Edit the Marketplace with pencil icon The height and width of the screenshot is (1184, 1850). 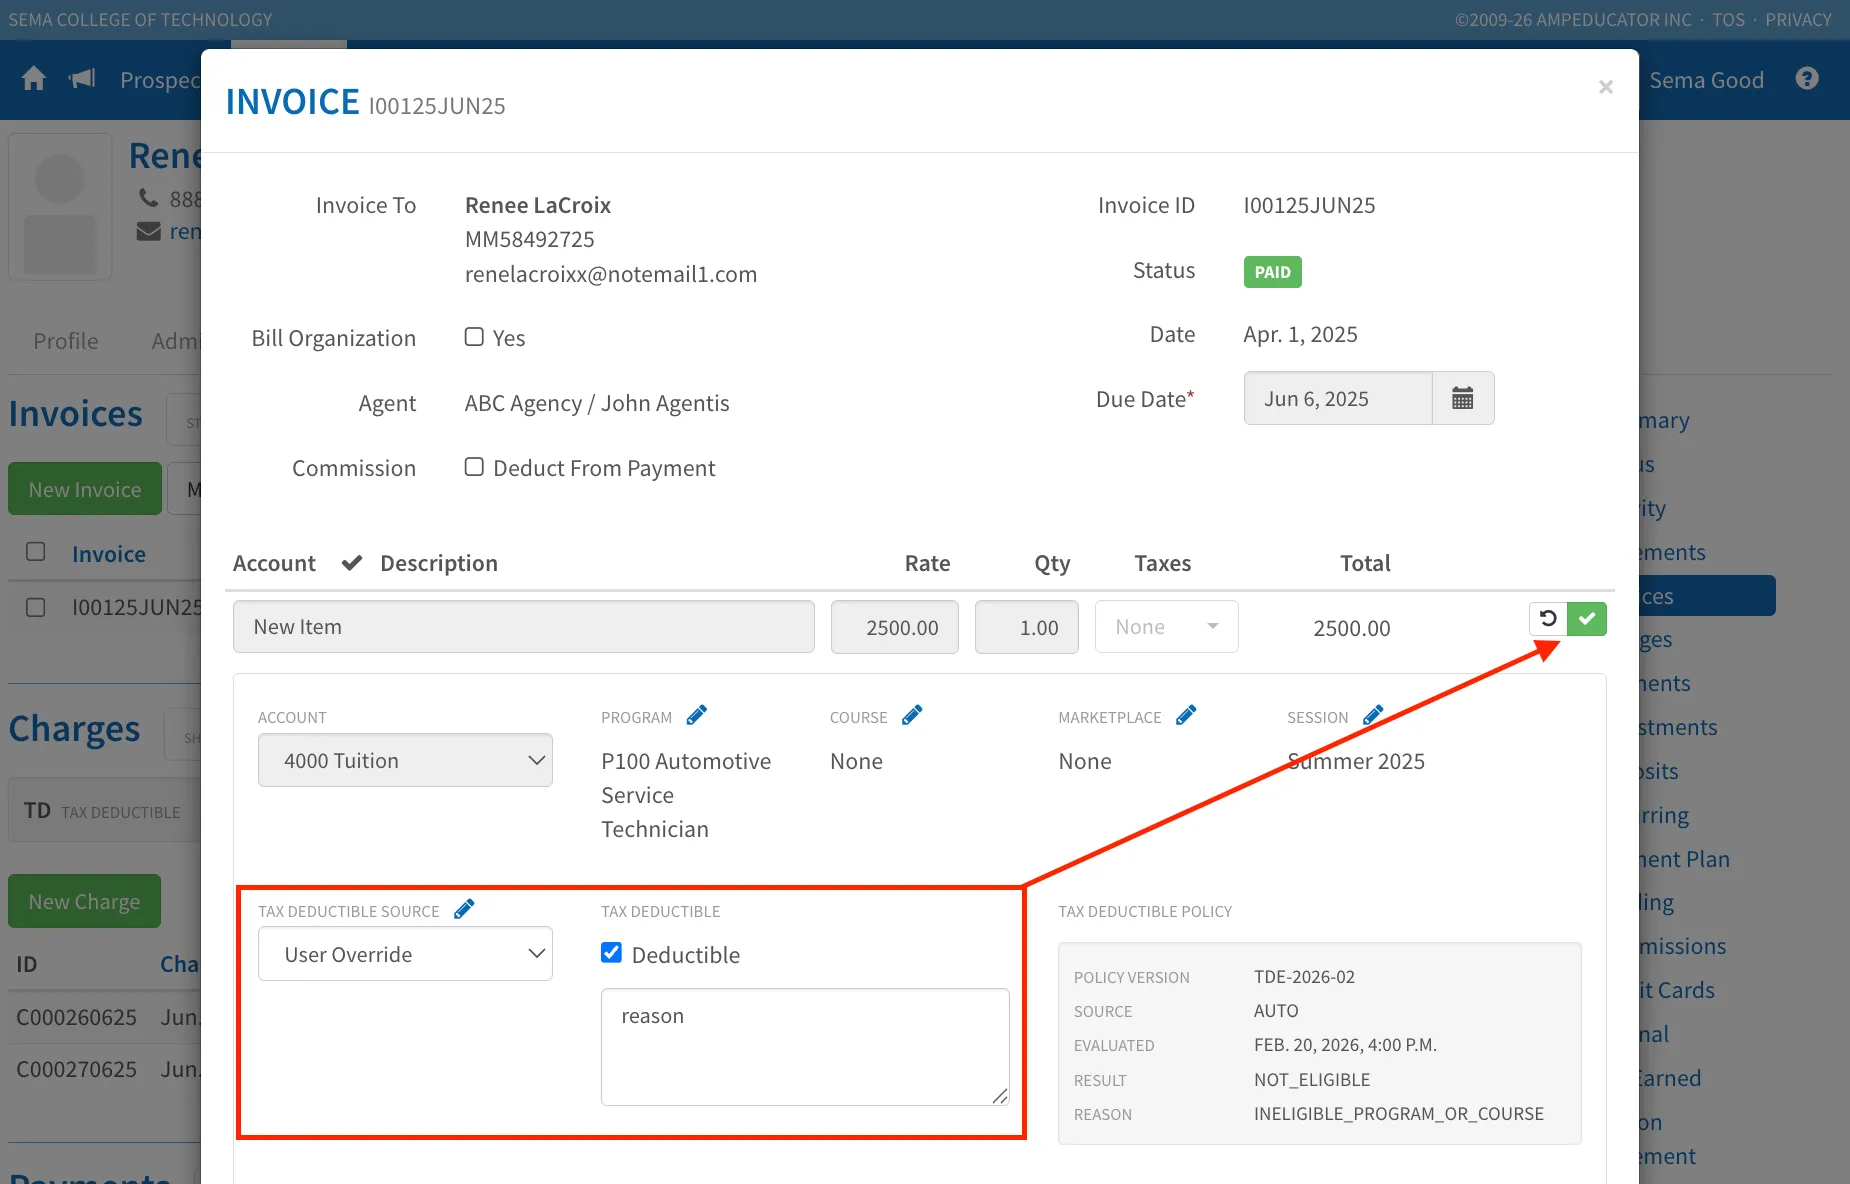tap(1186, 716)
